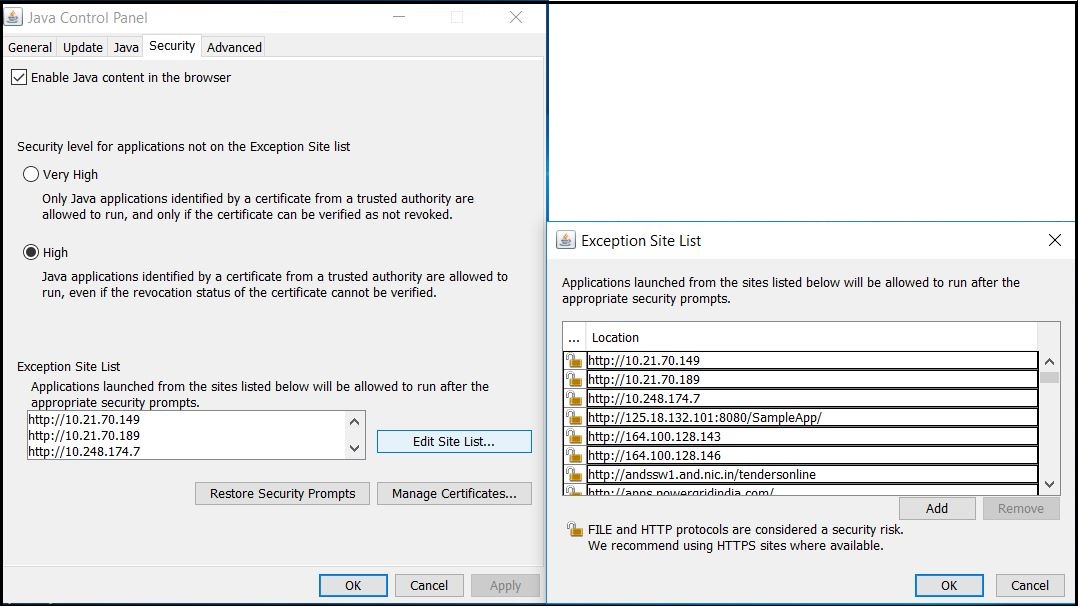Click the lock beside http://andssw1.and.nic.in/tendersonline
Screen dimensions: 1078x606
(x=574, y=474)
